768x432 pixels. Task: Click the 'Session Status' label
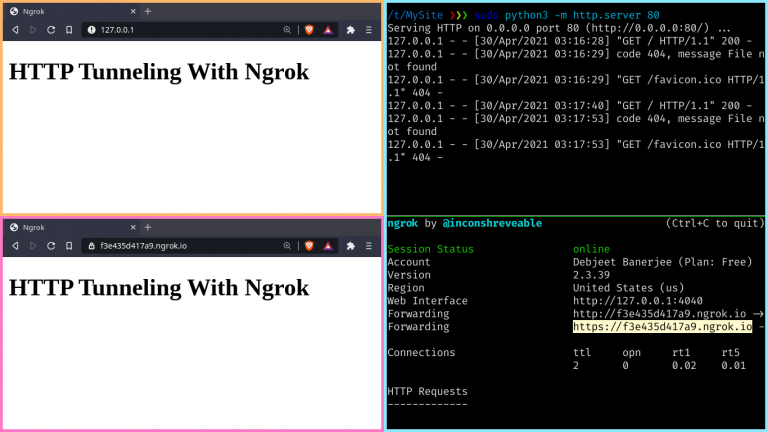point(430,249)
